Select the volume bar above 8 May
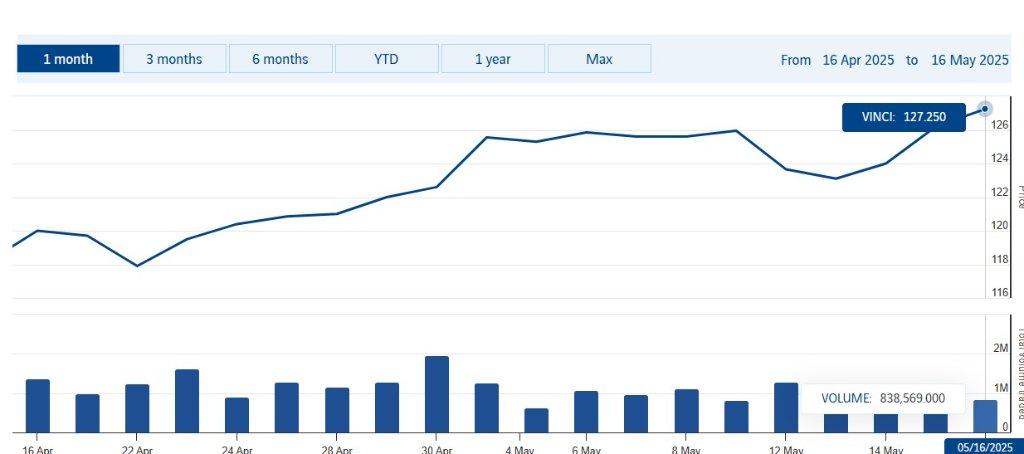Viewport: 1024px width, 454px height. [x=686, y=410]
